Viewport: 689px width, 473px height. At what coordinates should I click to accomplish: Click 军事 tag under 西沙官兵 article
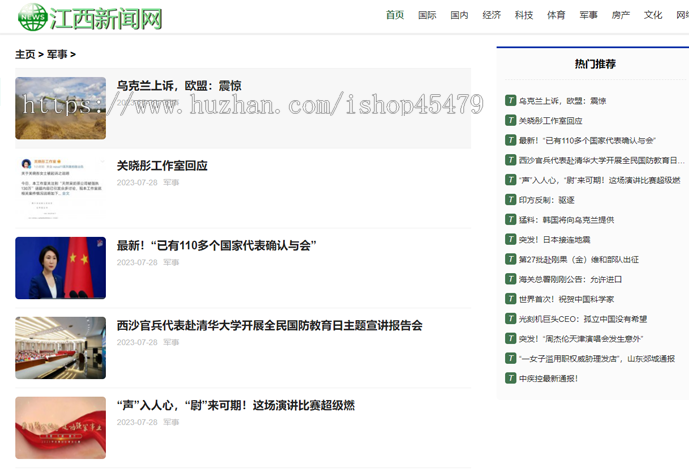(171, 342)
